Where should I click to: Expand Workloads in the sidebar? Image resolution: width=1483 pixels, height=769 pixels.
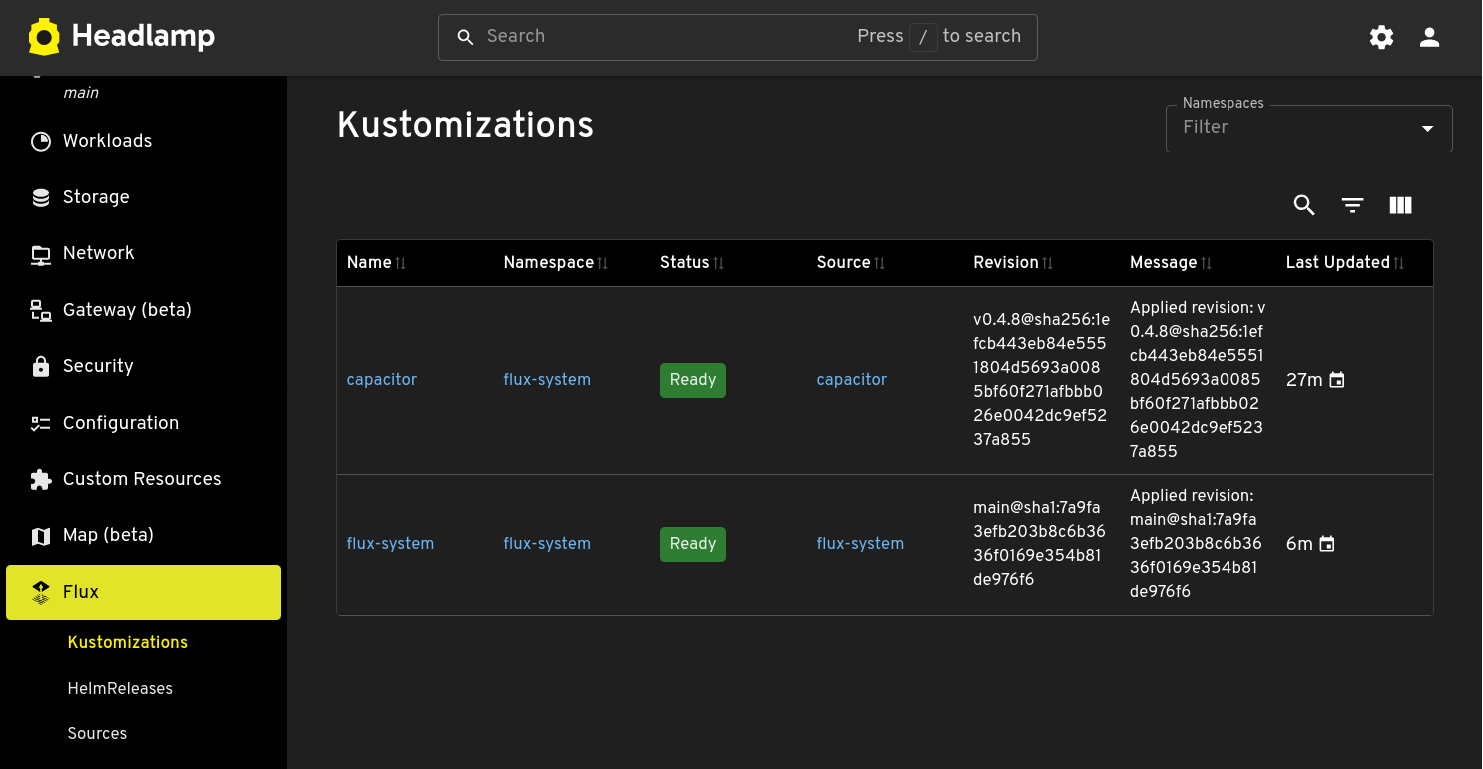click(x=107, y=141)
